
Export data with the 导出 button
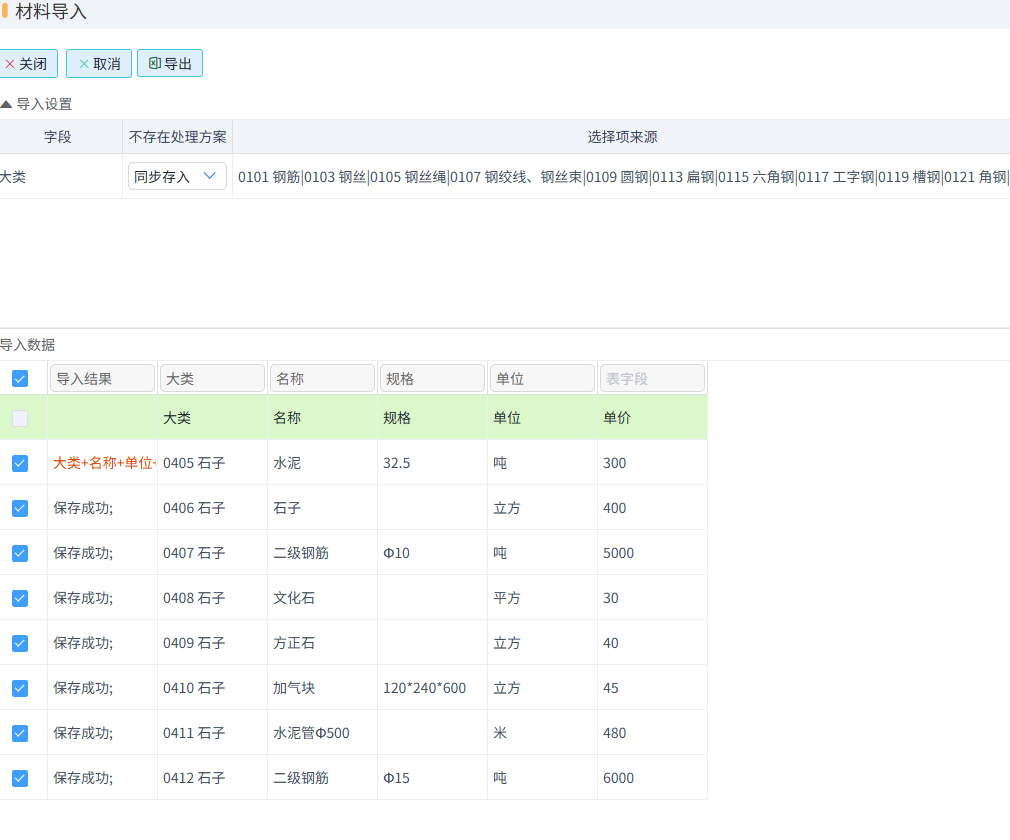point(170,64)
